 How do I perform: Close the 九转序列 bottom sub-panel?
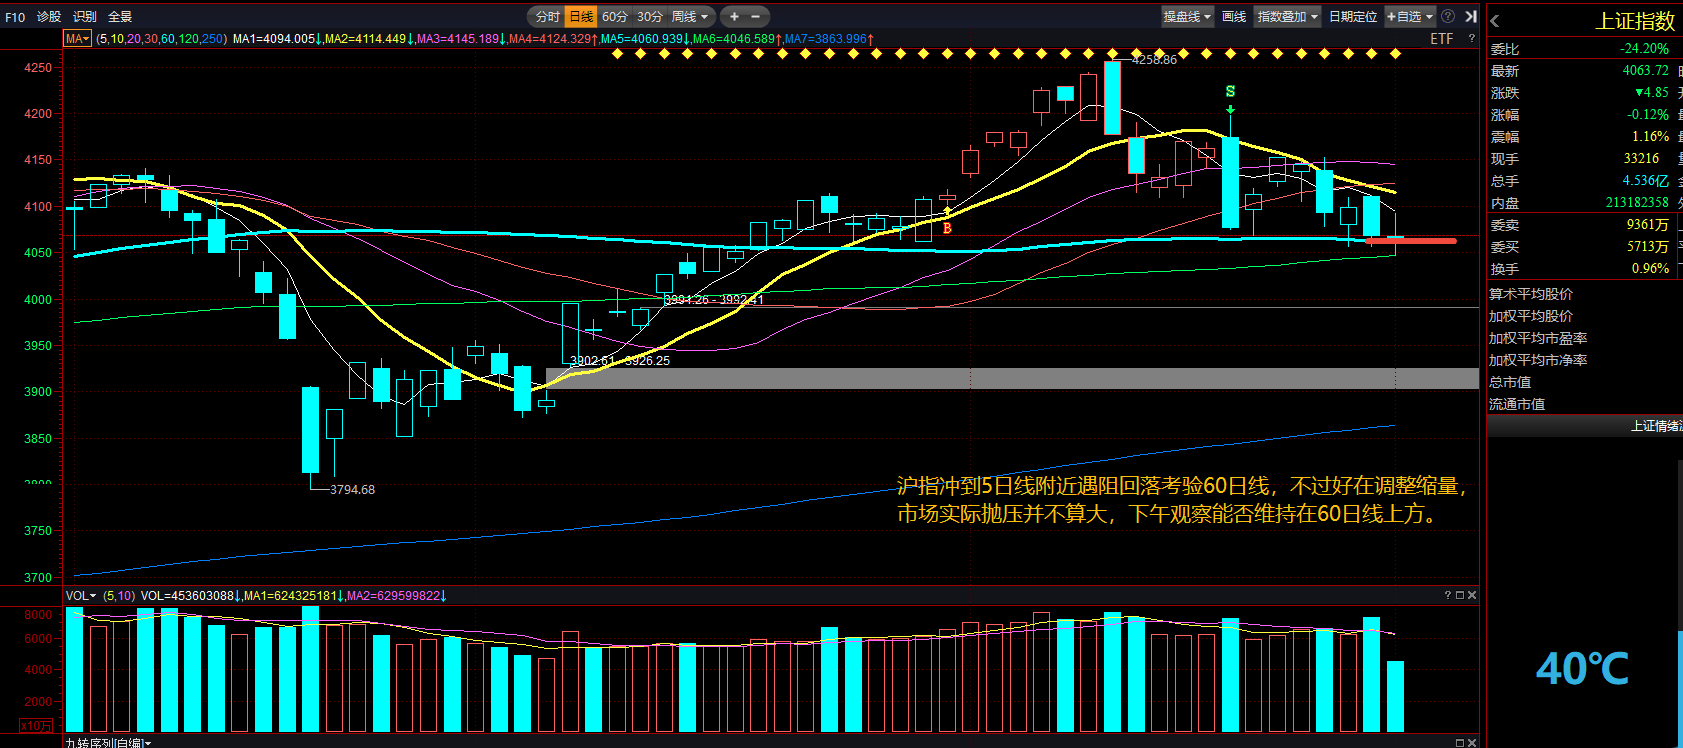[x=1471, y=743]
